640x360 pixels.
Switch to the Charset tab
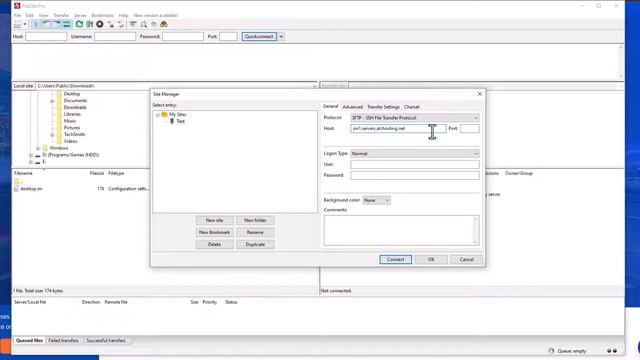411,107
